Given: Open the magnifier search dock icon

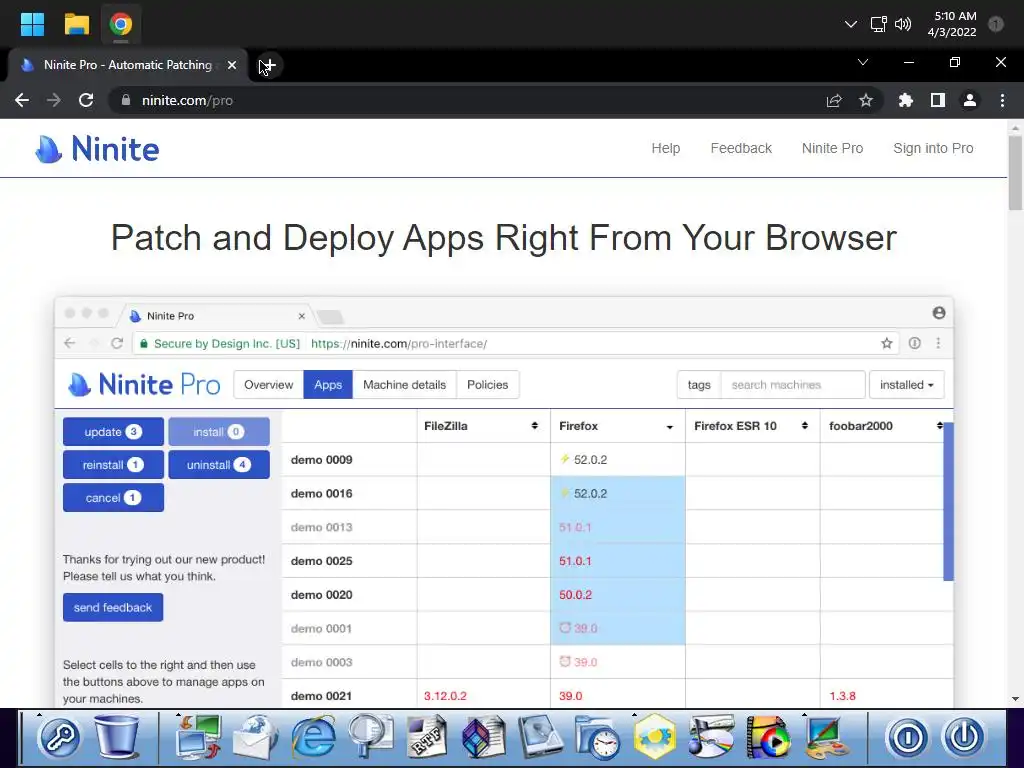Looking at the screenshot, I should (x=370, y=737).
